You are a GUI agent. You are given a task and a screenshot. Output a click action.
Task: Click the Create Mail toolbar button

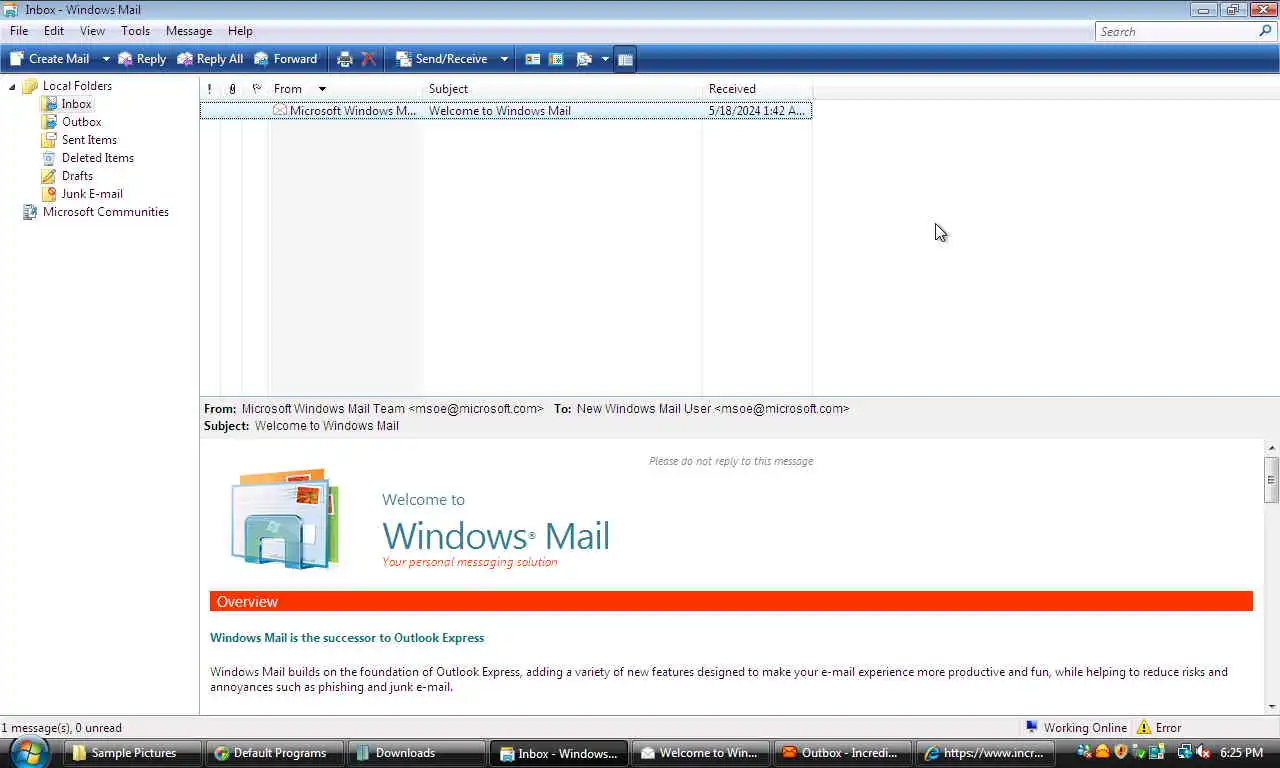pyautogui.click(x=50, y=59)
